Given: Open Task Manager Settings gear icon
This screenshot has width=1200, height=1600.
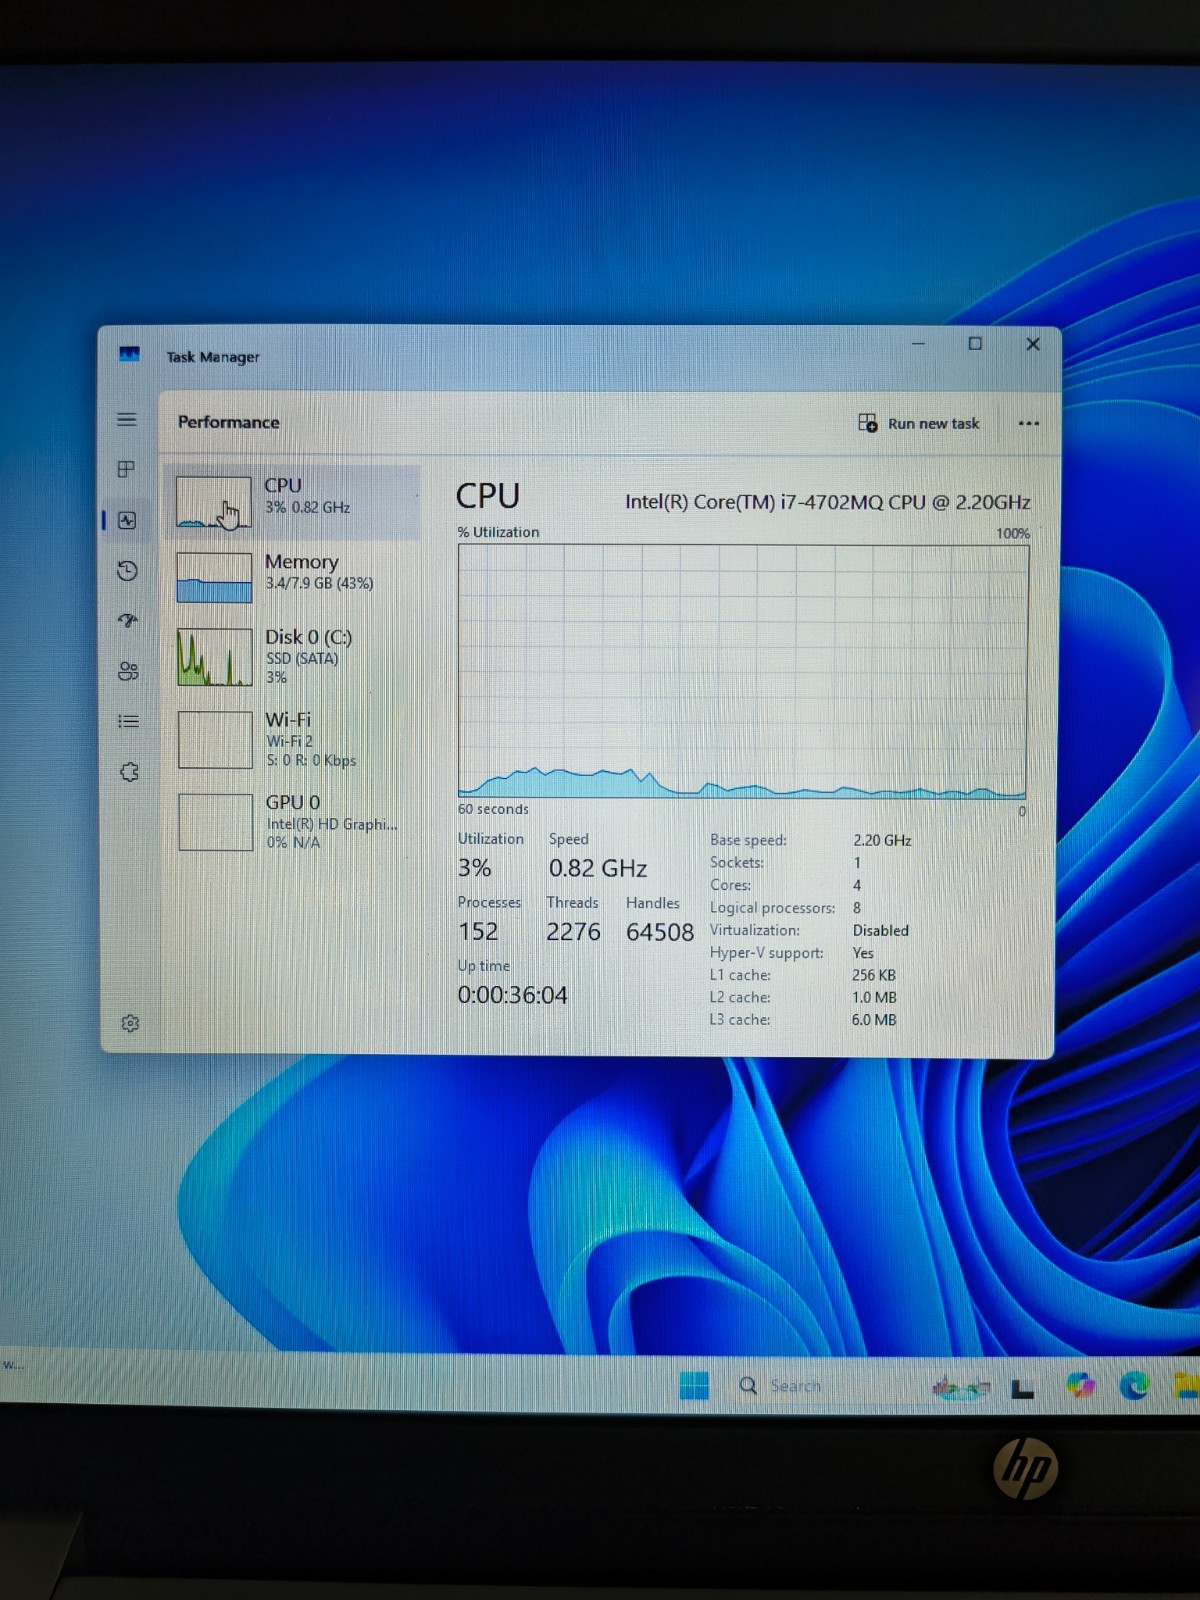Looking at the screenshot, I should pyautogui.click(x=130, y=1023).
